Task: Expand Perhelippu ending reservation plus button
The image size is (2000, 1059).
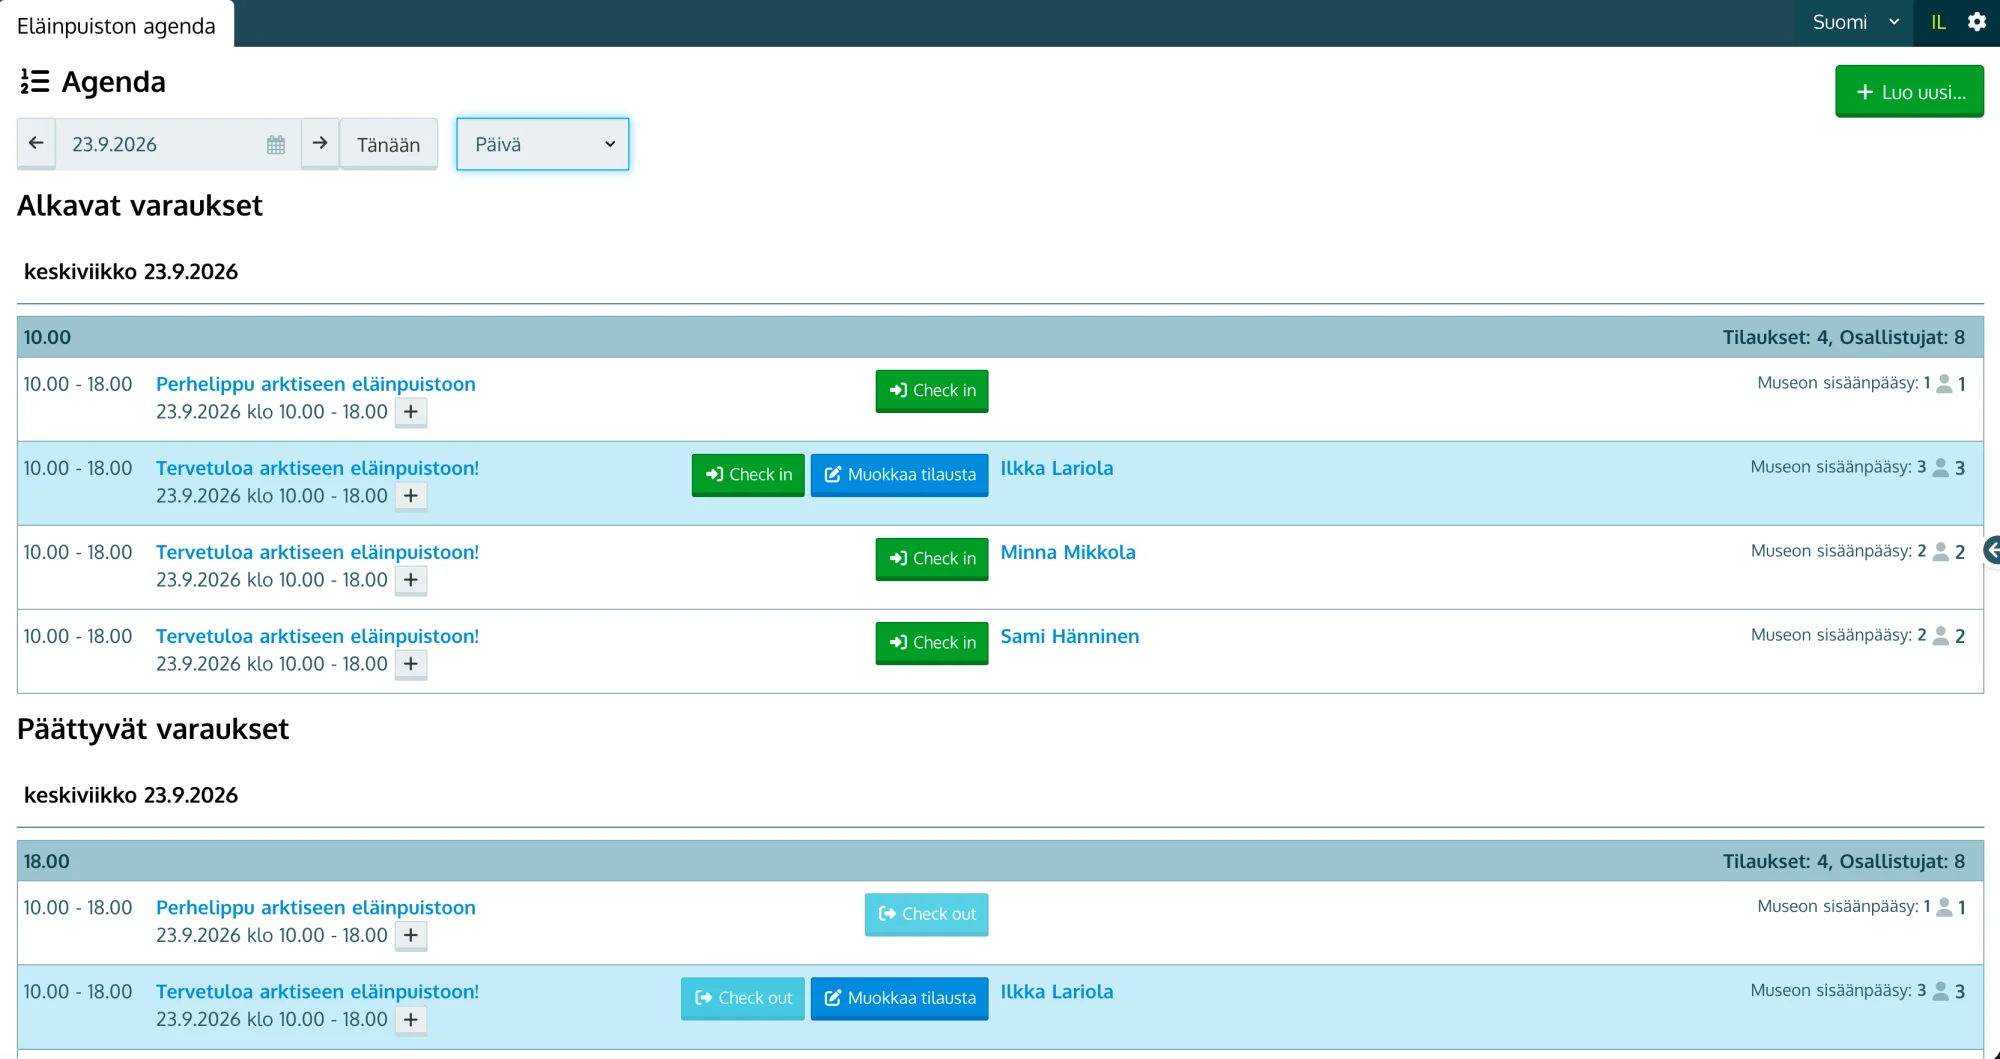Action: click(x=411, y=936)
